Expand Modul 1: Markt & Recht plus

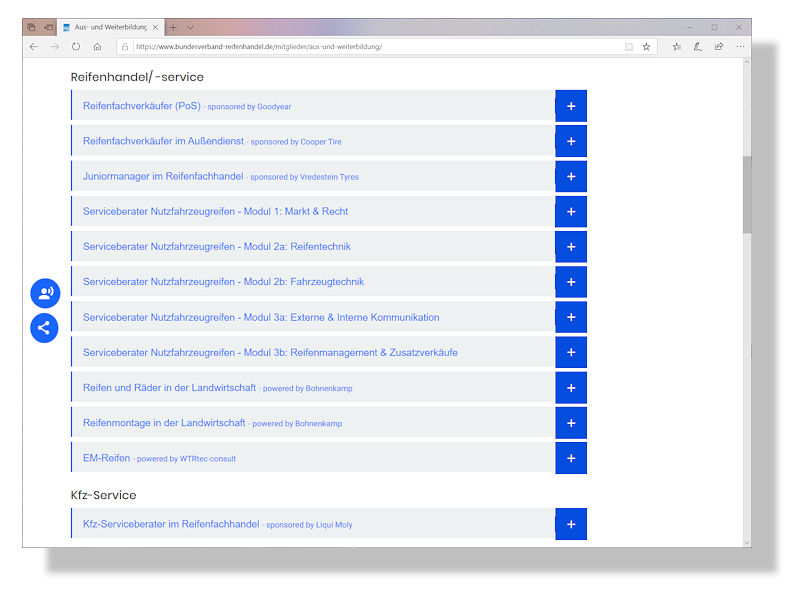pos(571,212)
